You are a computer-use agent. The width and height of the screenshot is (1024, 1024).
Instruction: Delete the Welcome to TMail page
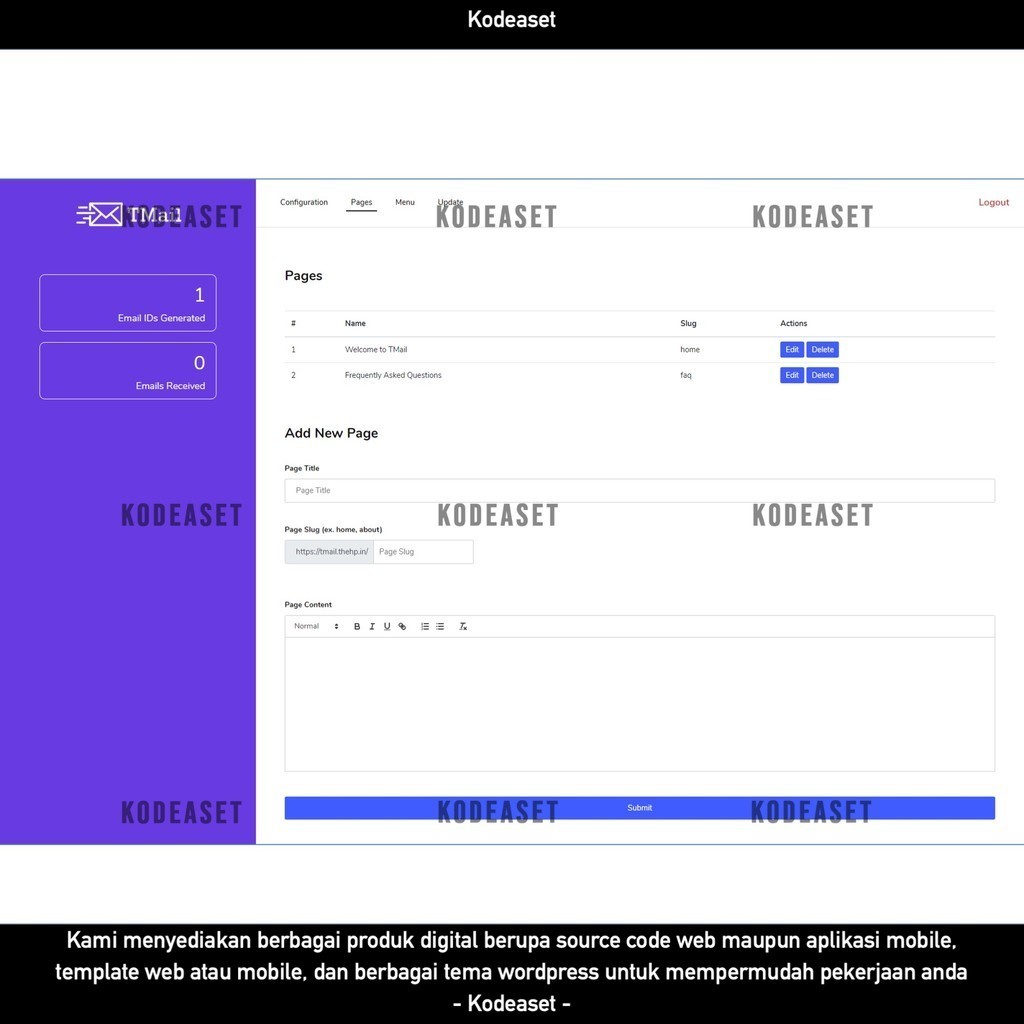click(822, 349)
